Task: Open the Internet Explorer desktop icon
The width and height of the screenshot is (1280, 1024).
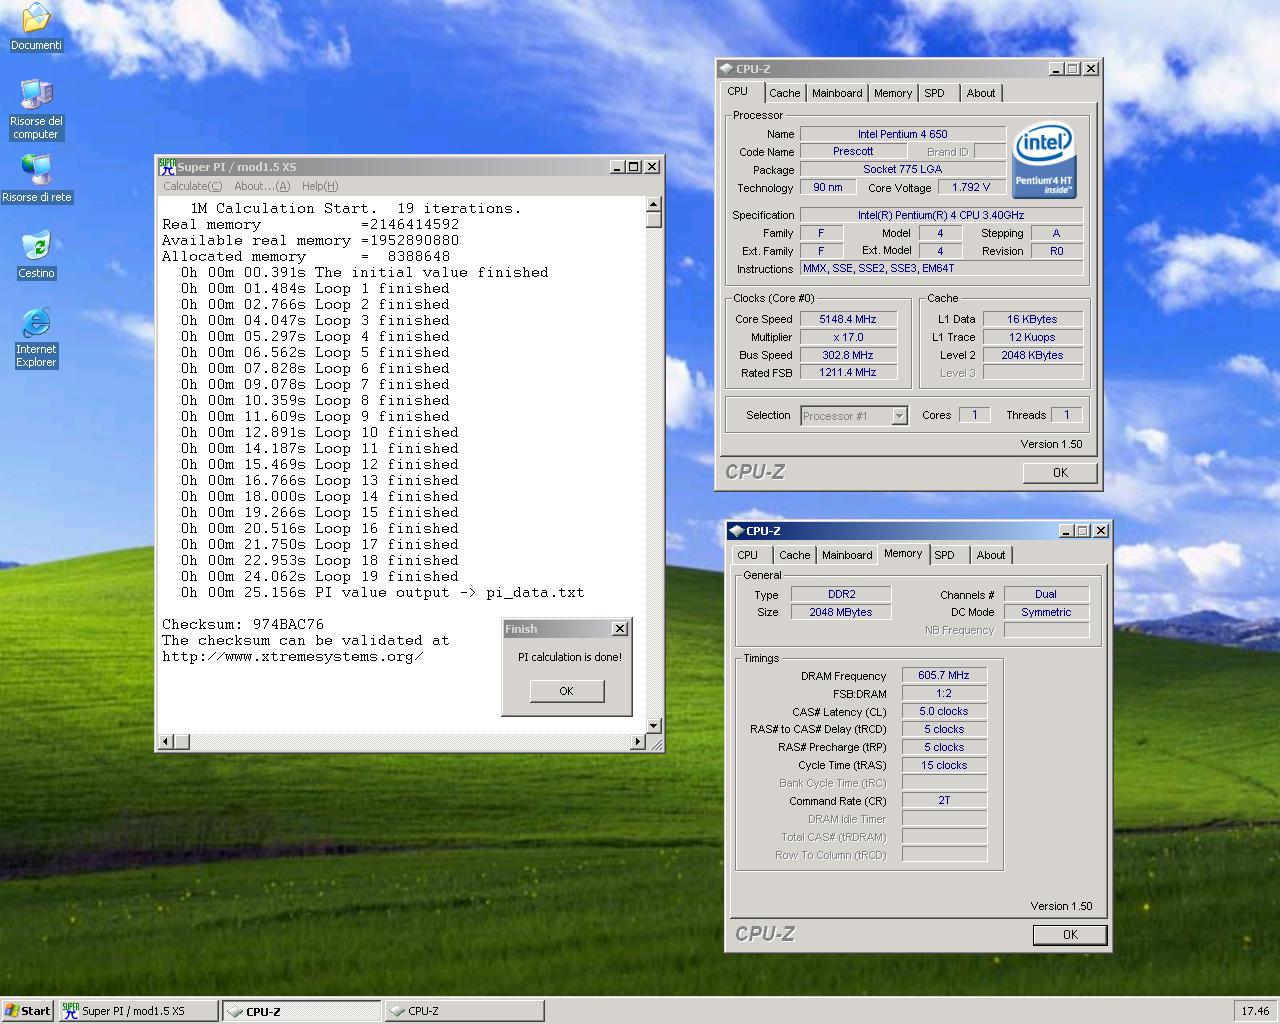Action: coord(36,338)
